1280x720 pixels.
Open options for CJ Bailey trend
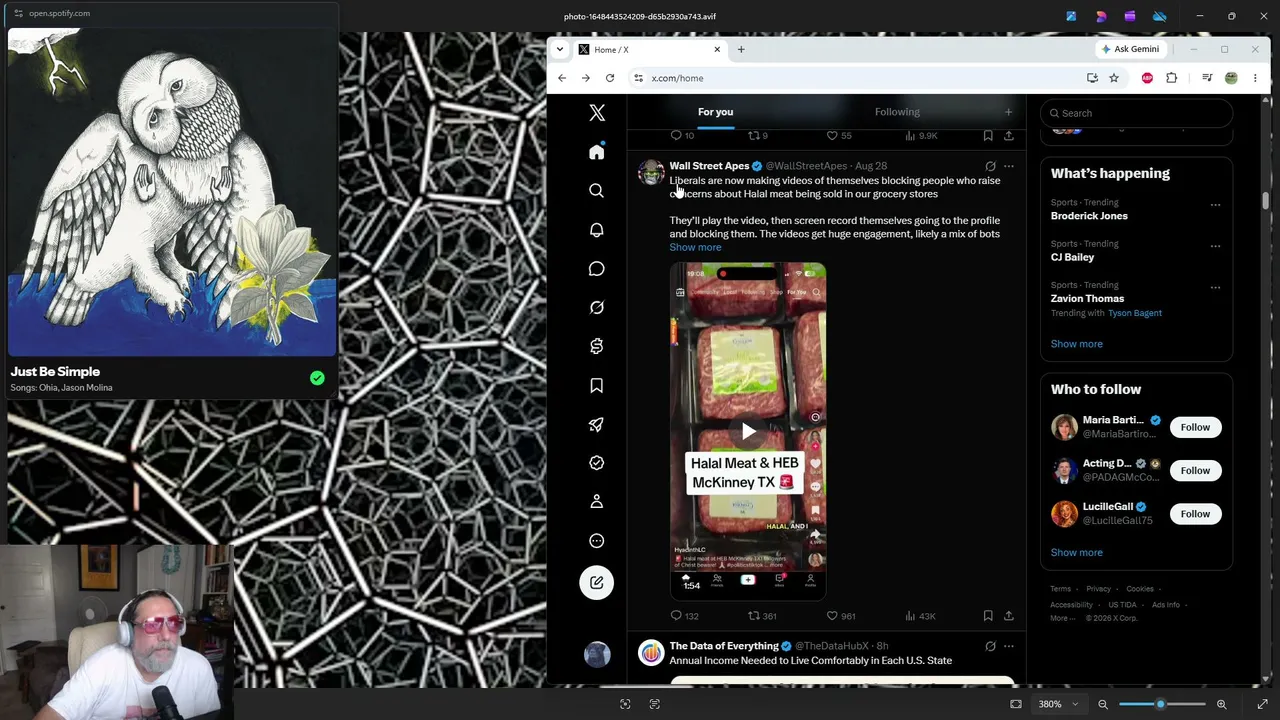(1215, 246)
